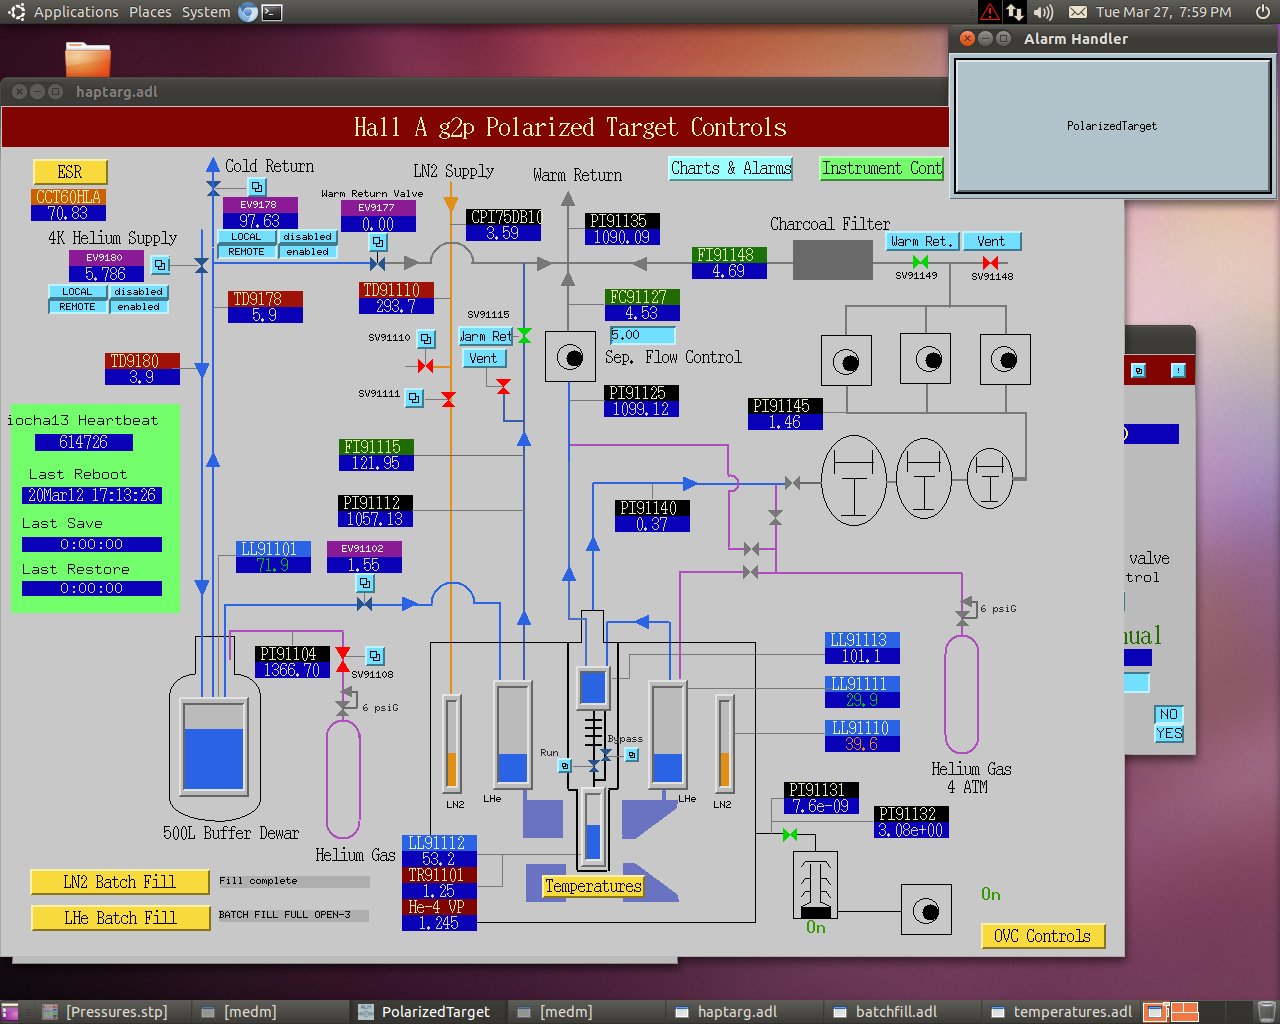Select enabled option for EV9178
This screenshot has width=1280, height=1024.
pos(307,252)
